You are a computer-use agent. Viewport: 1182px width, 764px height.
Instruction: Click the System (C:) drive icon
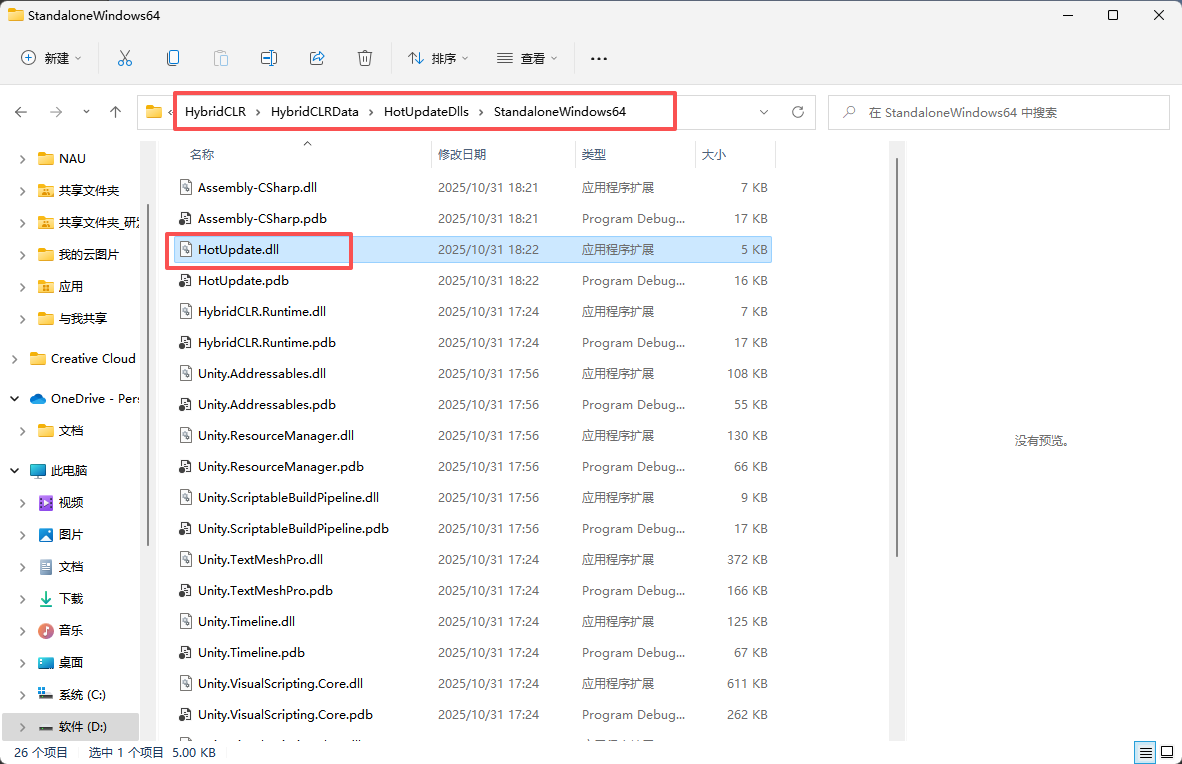click(x=46, y=694)
